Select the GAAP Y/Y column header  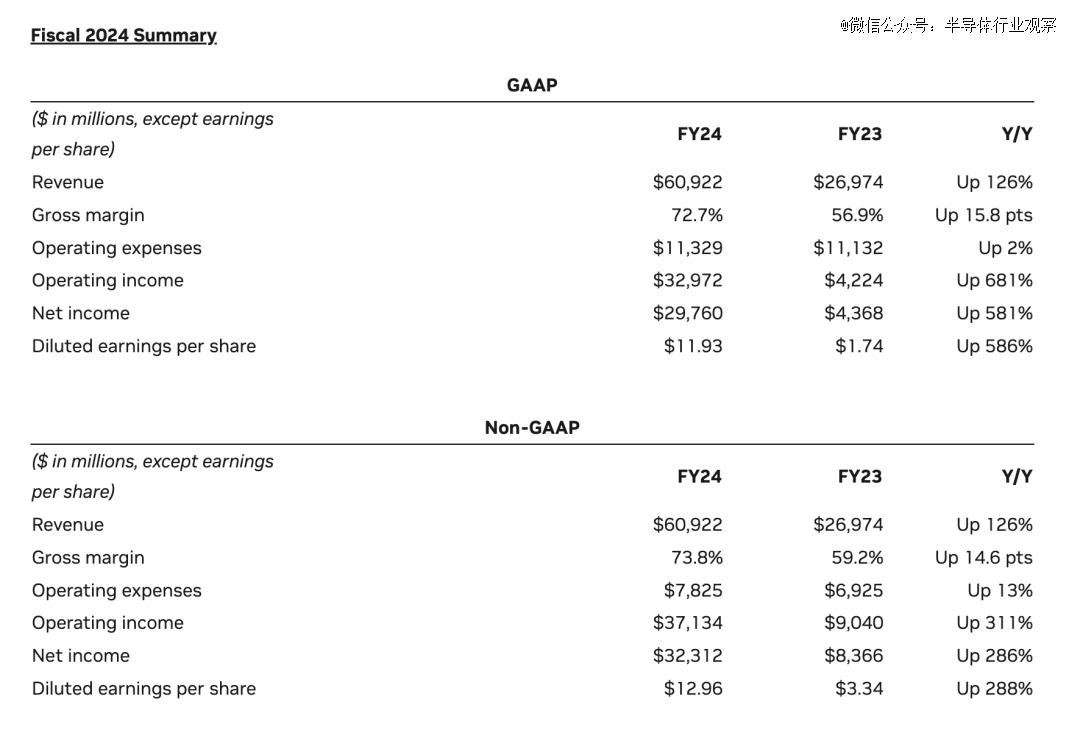pyautogui.click(x=1017, y=134)
